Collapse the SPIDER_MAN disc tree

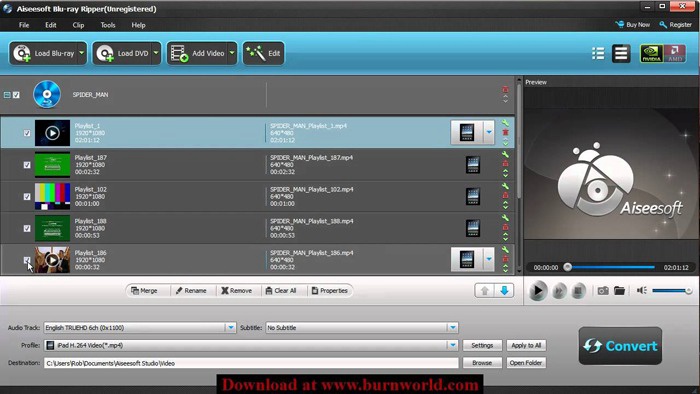click(7, 95)
